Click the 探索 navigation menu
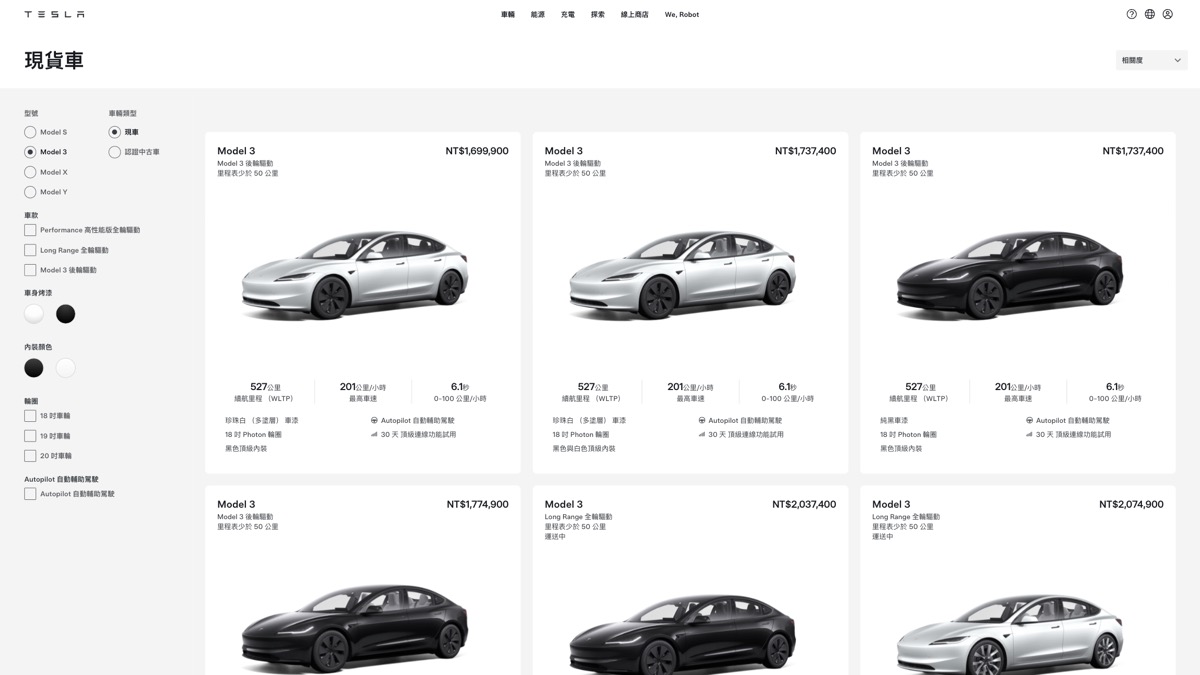The height and width of the screenshot is (675, 1200). [597, 14]
